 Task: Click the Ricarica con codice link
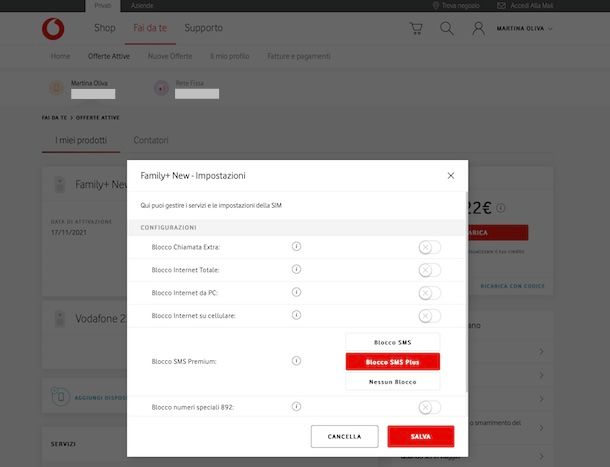click(512, 286)
